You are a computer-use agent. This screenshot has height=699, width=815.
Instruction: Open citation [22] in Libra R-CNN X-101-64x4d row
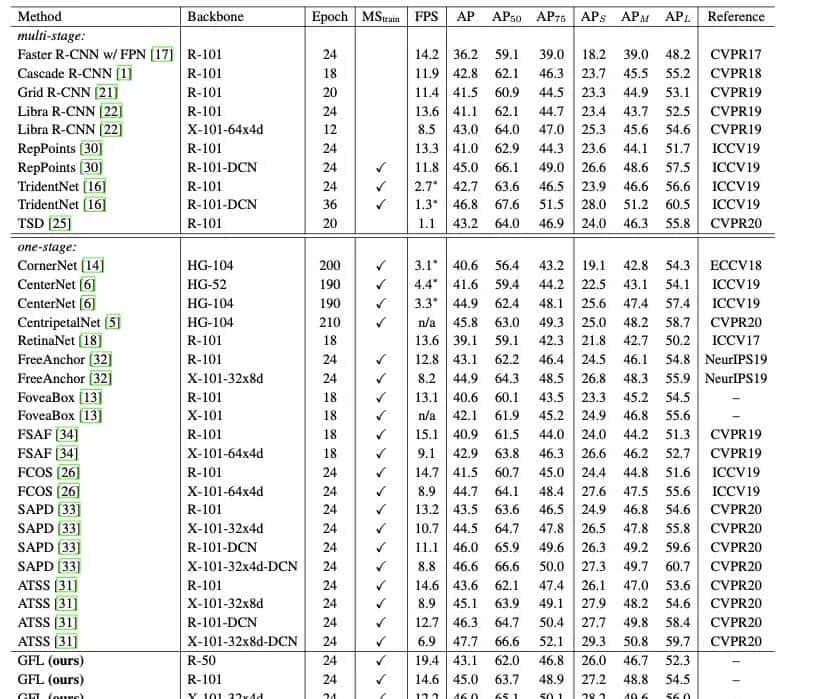pos(112,130)
